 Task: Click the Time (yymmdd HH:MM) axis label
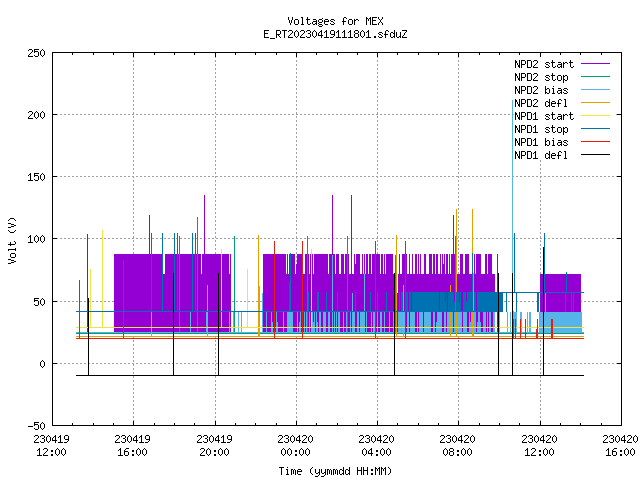[335, 471]
